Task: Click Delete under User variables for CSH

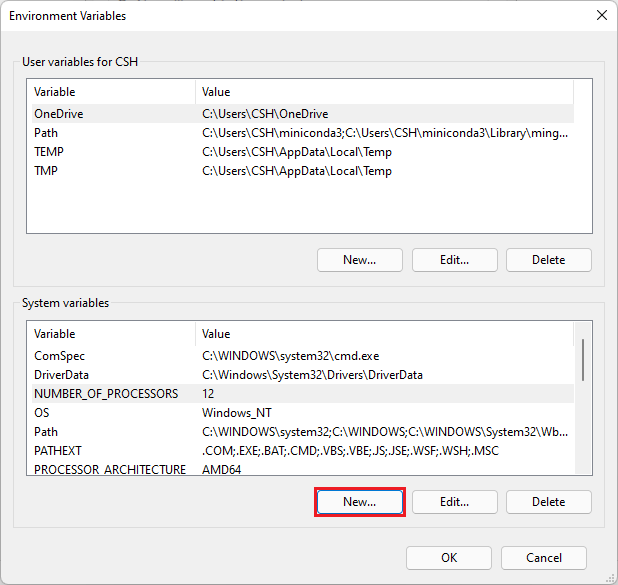Action: click(549, 260)
